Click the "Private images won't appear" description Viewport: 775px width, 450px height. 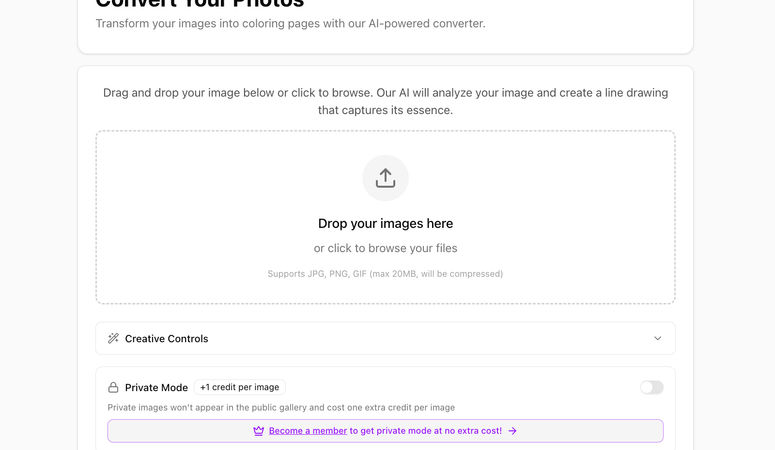tap(281, 407)
